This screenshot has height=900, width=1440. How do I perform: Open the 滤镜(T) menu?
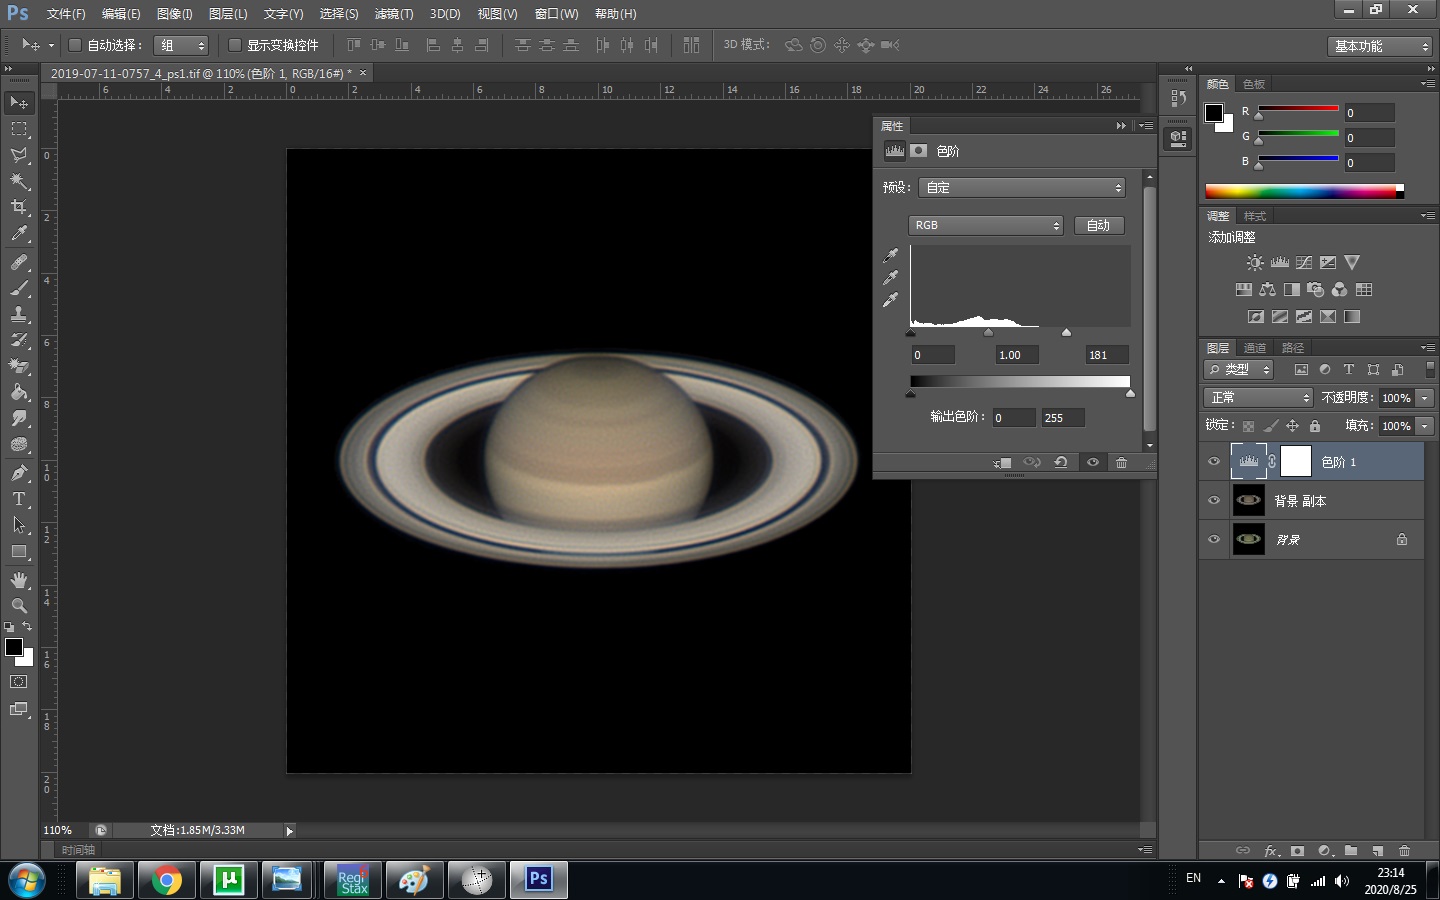393,14
